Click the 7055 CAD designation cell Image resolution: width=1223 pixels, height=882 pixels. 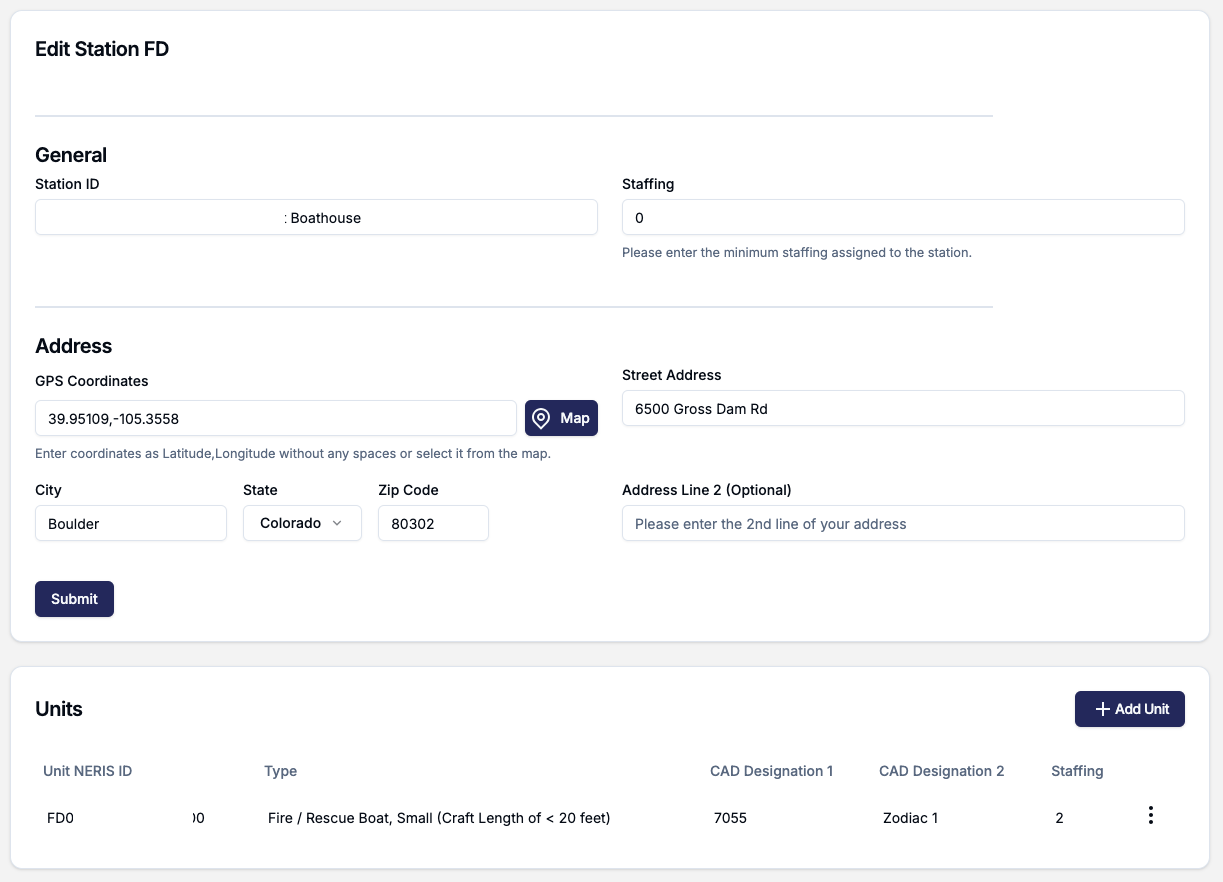pyautogui.click(x=730, y=818)
